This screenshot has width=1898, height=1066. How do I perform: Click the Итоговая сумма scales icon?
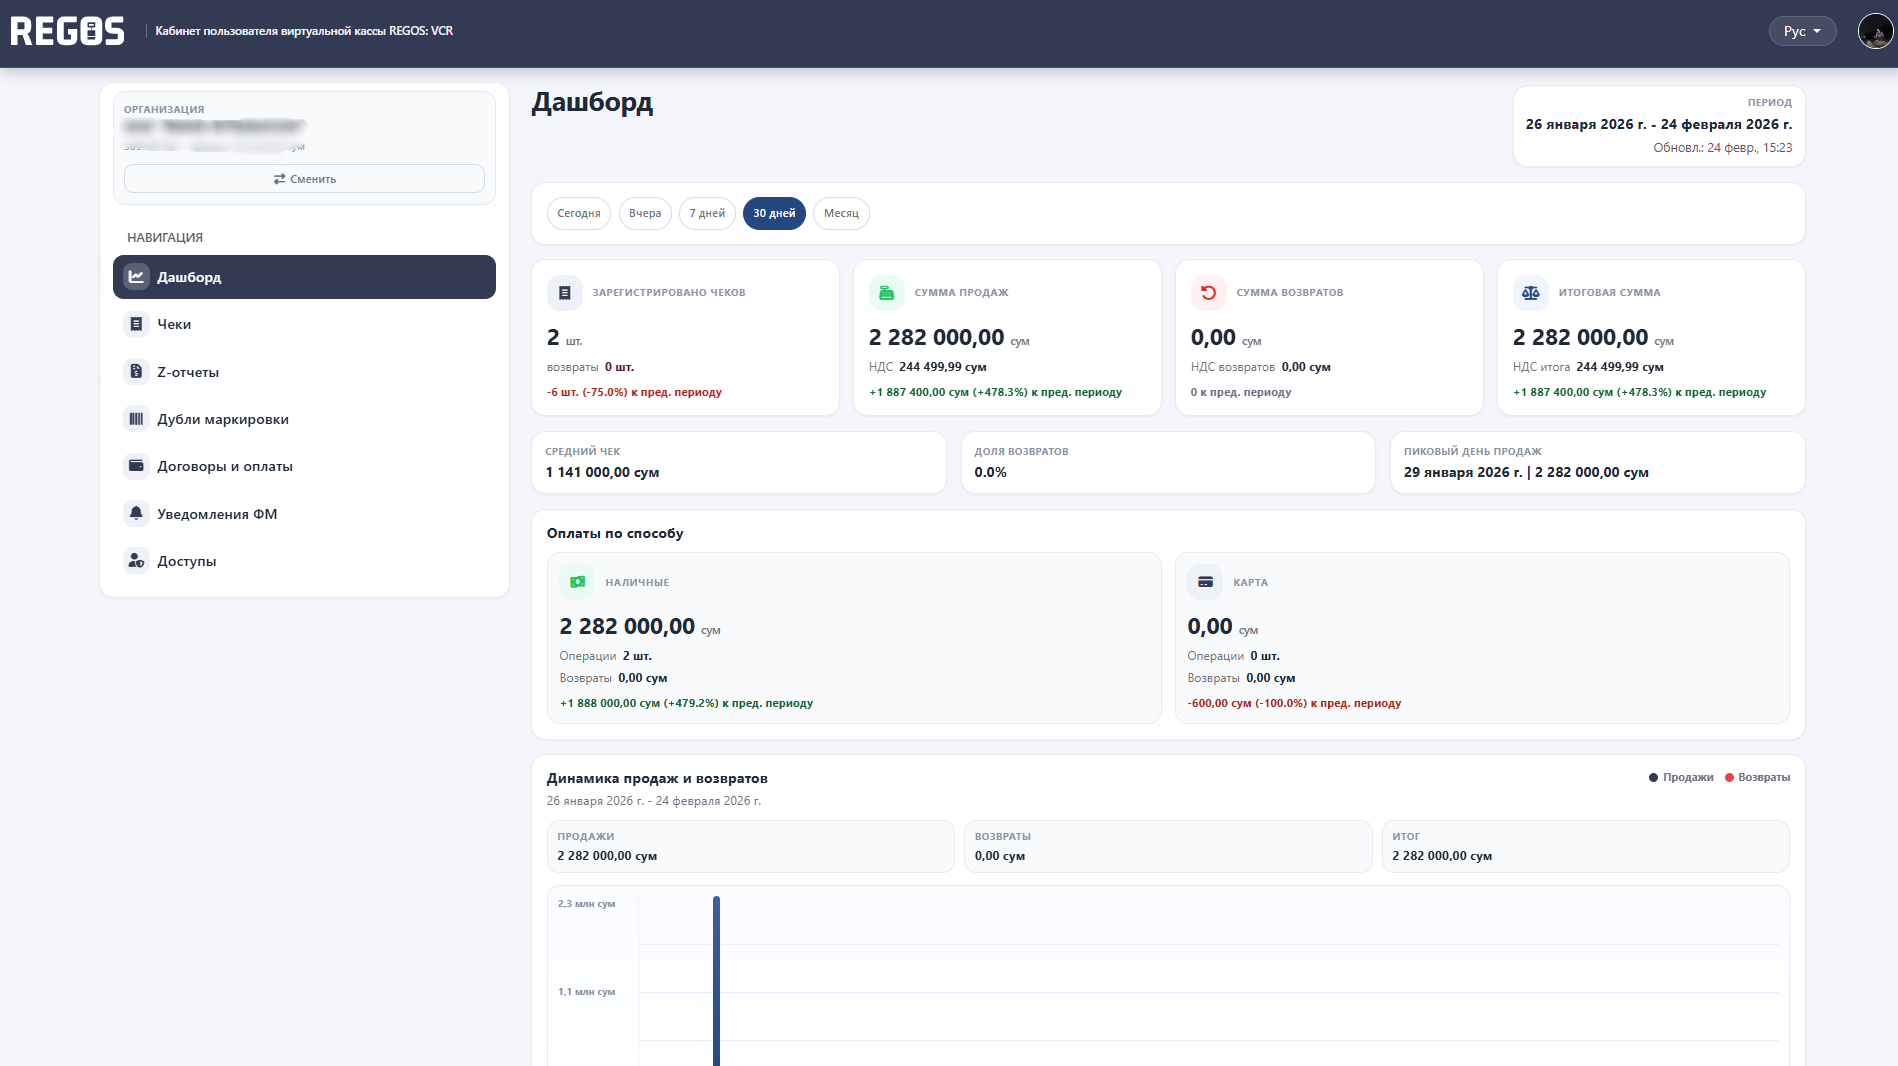[x=1530, y=293]
